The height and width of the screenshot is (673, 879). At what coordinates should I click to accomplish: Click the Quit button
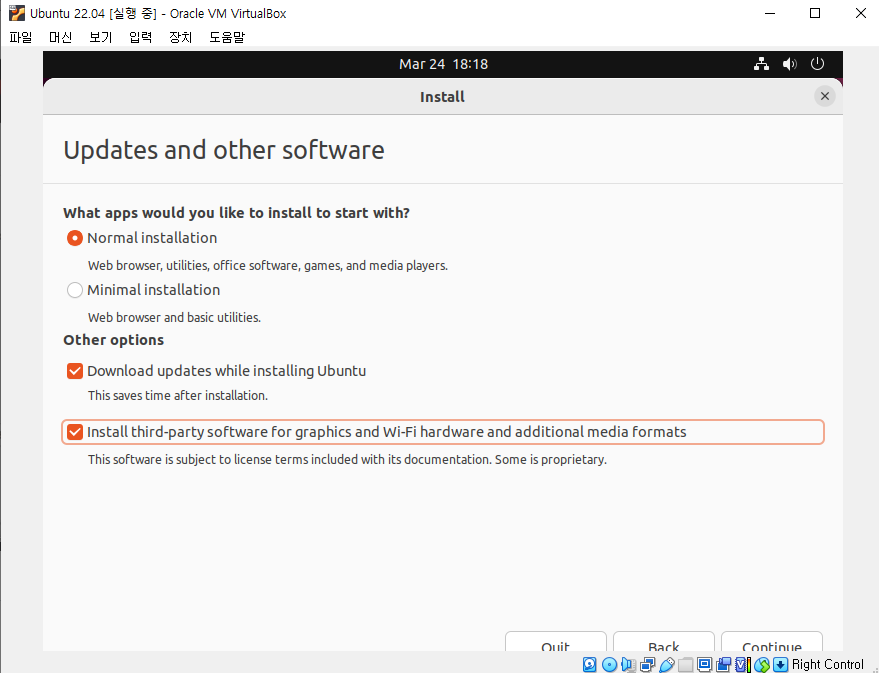tap(556, 642)
